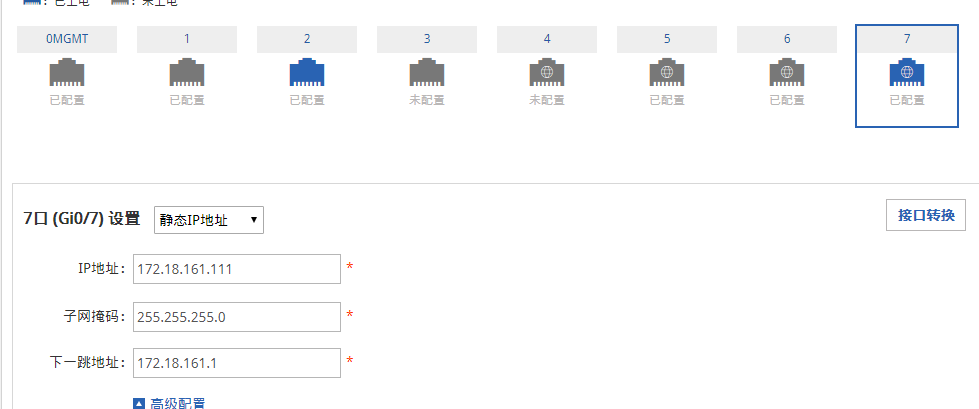
Task: Open the 静态IP地址 type dropdown
Action: click(208, 220)
